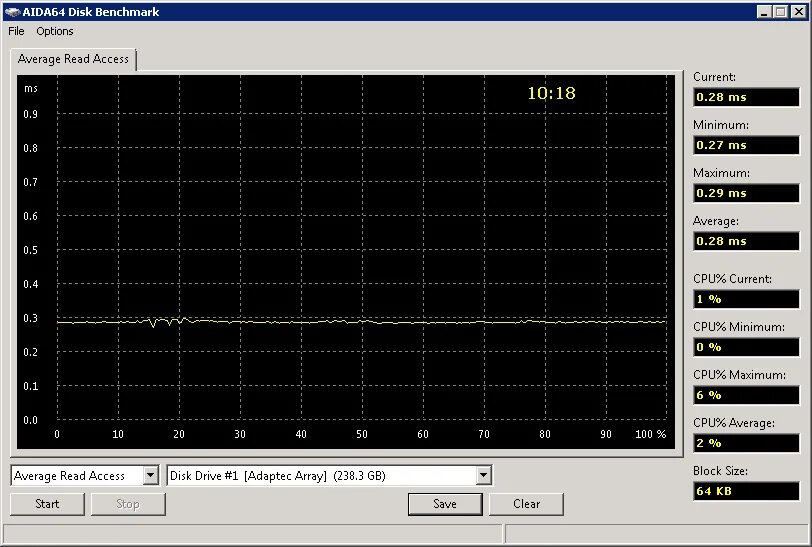Click the Block Size 64 KB value
Image resolution: width=812 pixels, height=547 pixels.
pyautogui.click(x=746, y=491)
